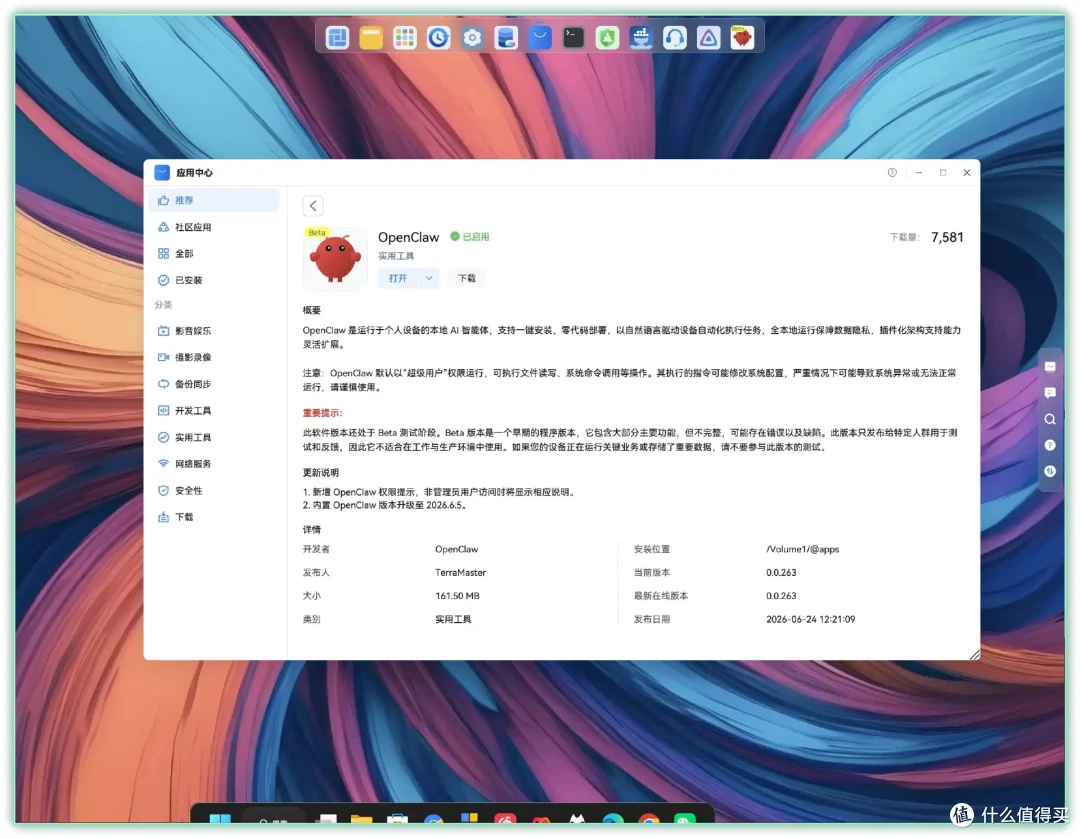This screenshot has width=1080, height=838.
Task: Open the colorful app grid icon in dock
Action: point(404,37)
